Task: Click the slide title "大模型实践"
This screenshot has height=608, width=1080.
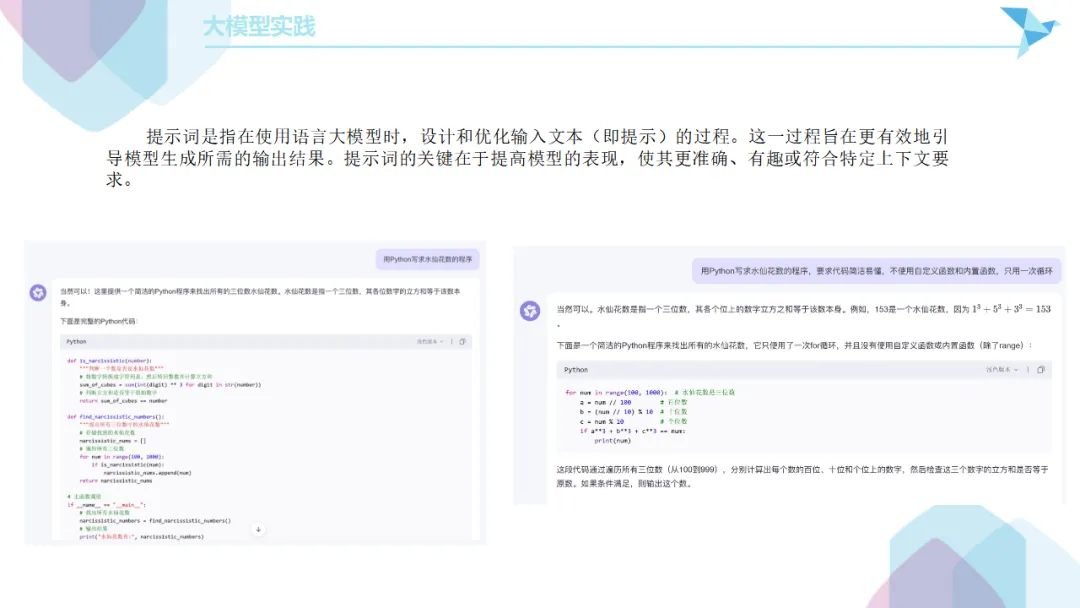Action: (259, 26)
